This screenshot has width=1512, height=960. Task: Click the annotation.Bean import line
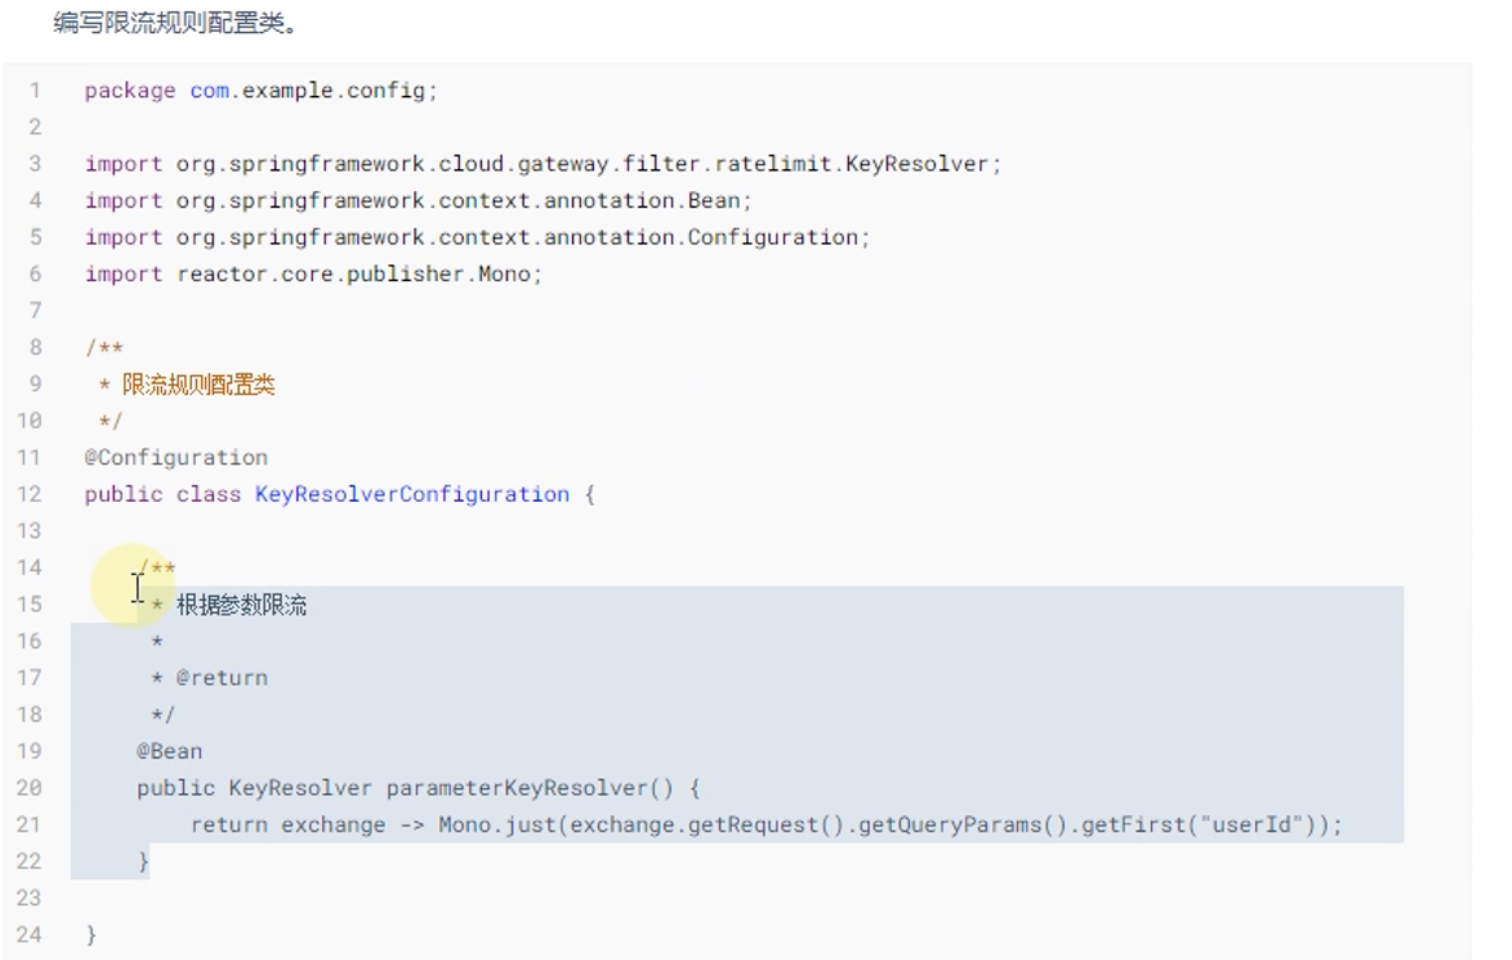click(x=418, y=201)
